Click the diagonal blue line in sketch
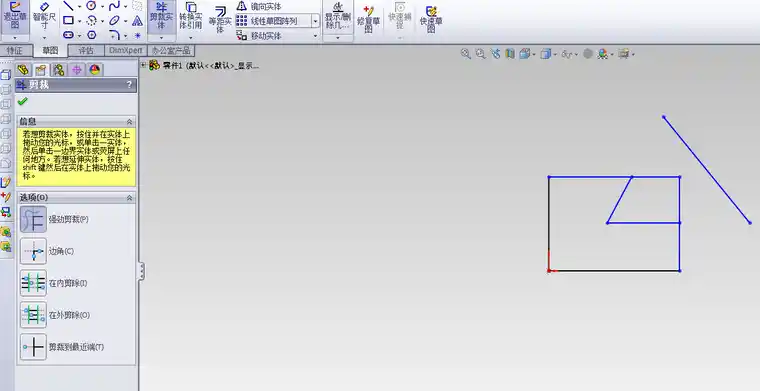This screenshot has width=760, height=391. [707, 170]
